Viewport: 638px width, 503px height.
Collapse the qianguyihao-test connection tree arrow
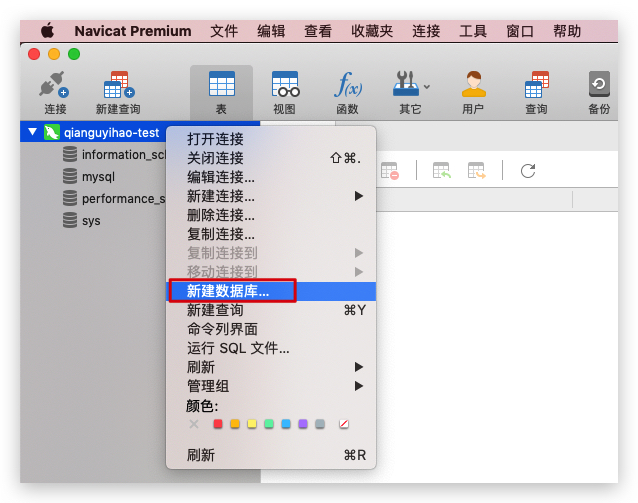click(x=32, y=132)
